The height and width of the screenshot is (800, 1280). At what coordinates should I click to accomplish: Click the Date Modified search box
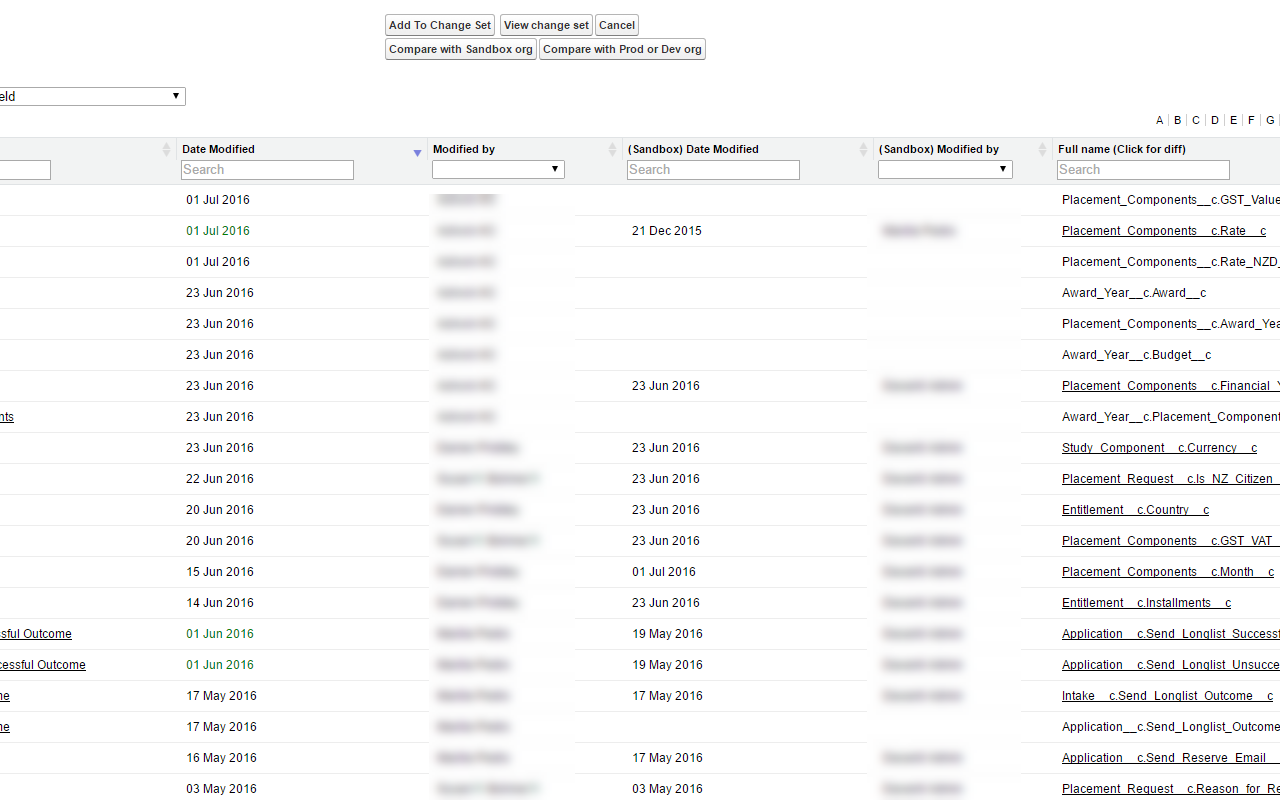pos(267,170)
